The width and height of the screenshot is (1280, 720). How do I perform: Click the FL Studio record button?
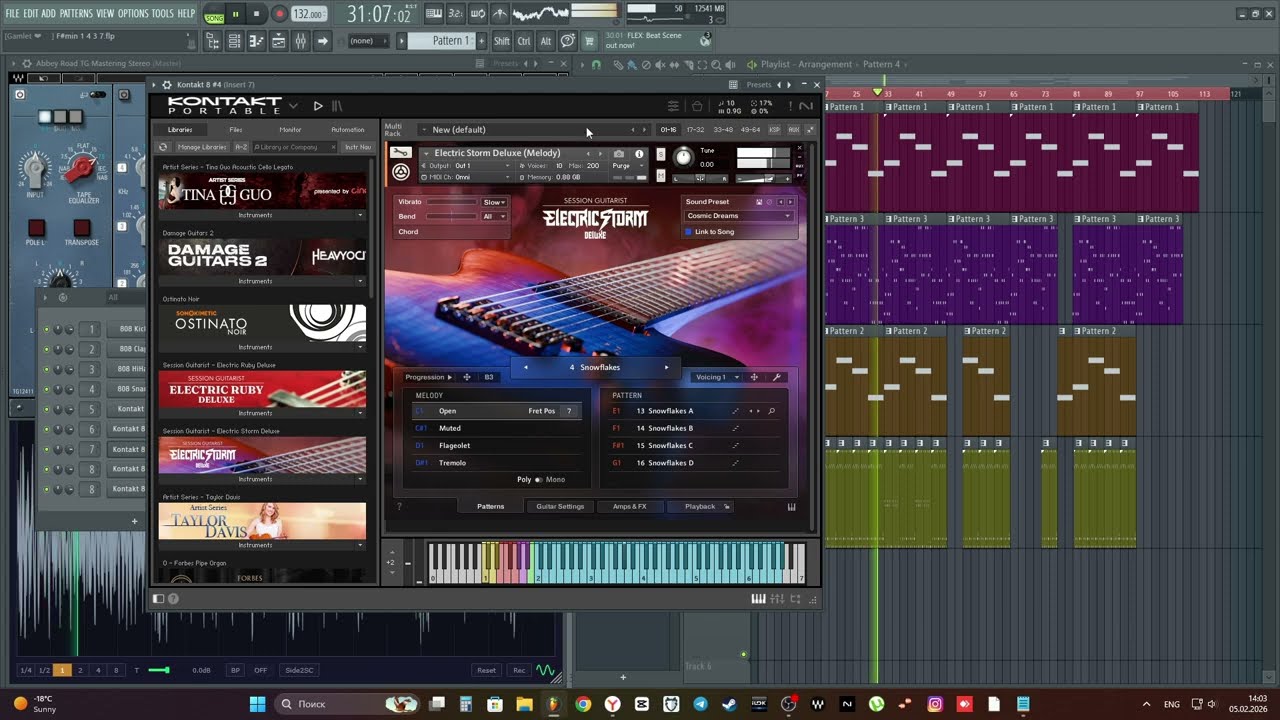coord(279,14)
